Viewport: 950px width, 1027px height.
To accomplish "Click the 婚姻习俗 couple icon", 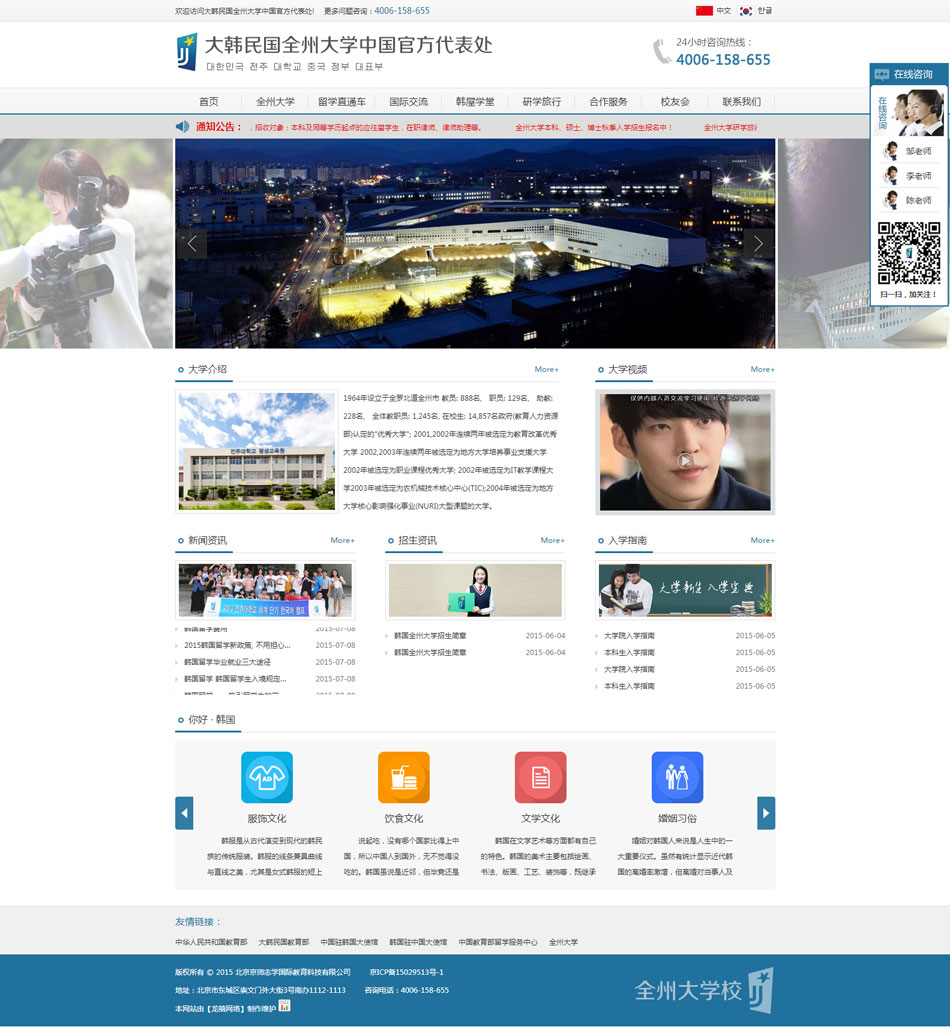I will (x=677, y=777).
